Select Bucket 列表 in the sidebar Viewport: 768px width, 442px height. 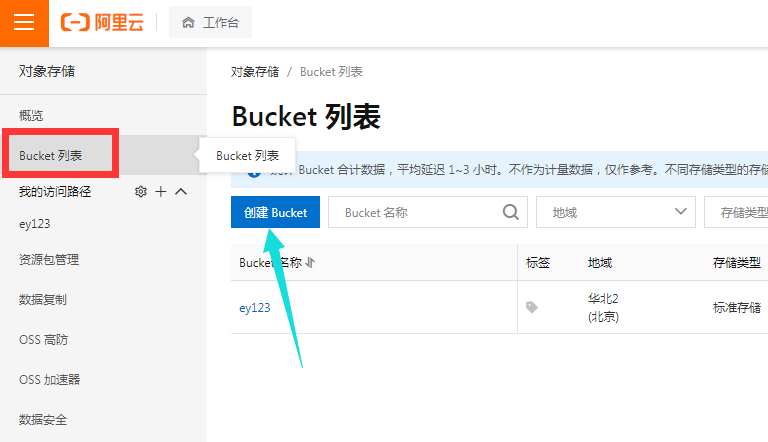(50, 156)
